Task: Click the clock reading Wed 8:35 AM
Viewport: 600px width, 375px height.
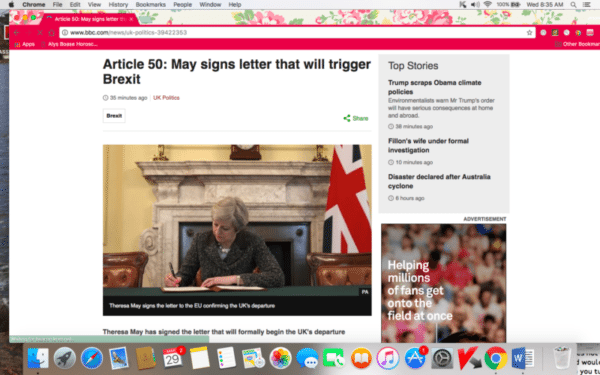Action: pyautogui.click(x=545, y=5)
